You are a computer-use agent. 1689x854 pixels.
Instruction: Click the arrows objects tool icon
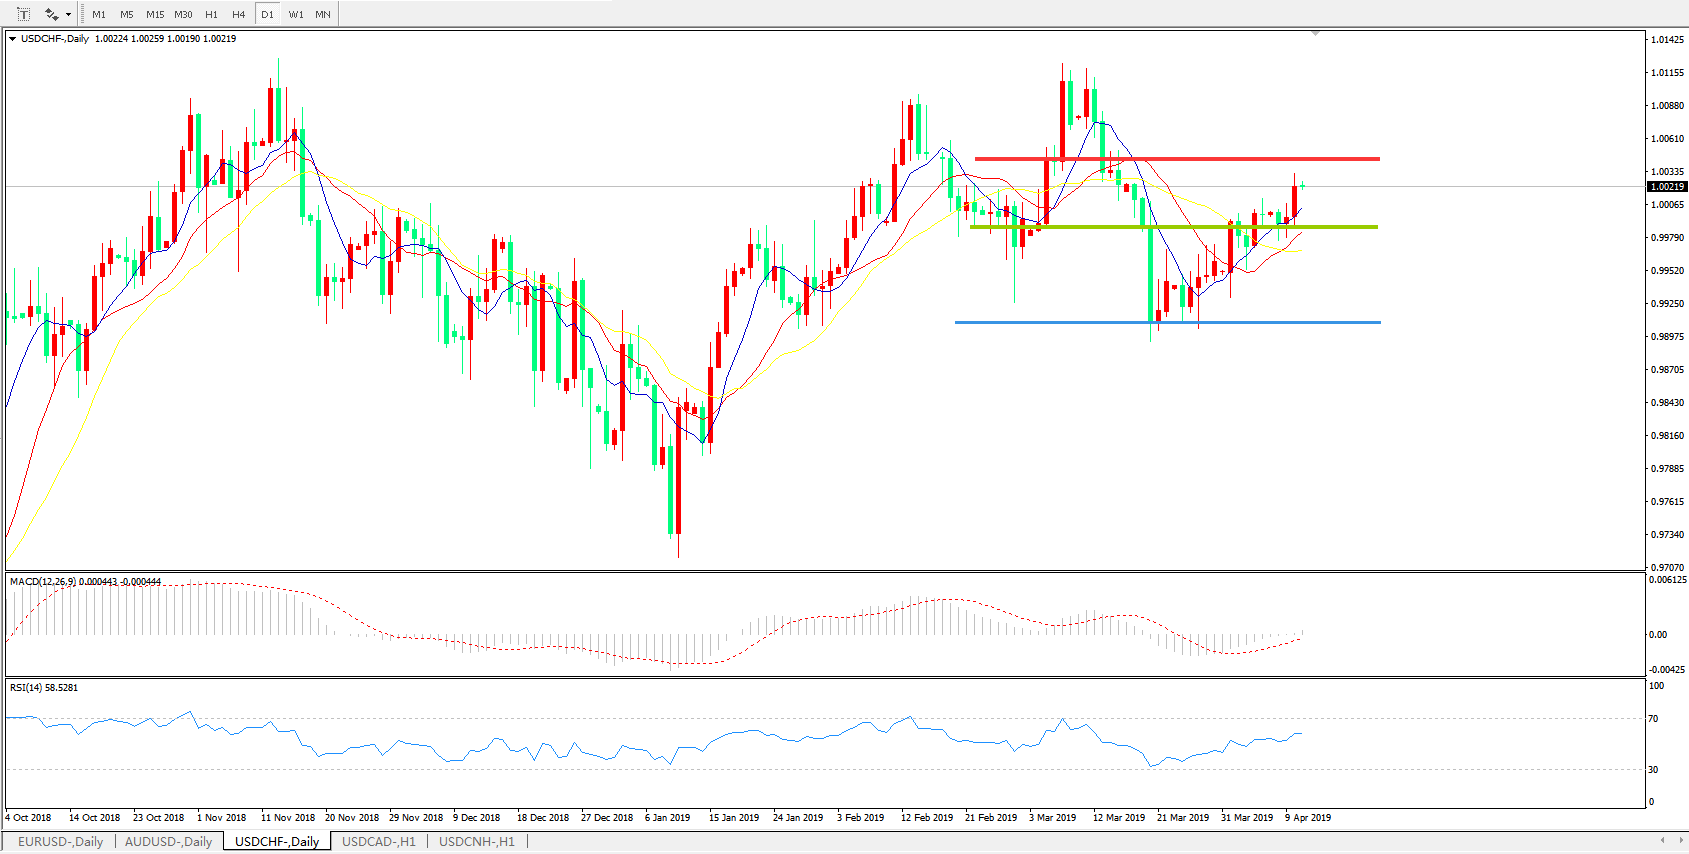click(50, 14)
